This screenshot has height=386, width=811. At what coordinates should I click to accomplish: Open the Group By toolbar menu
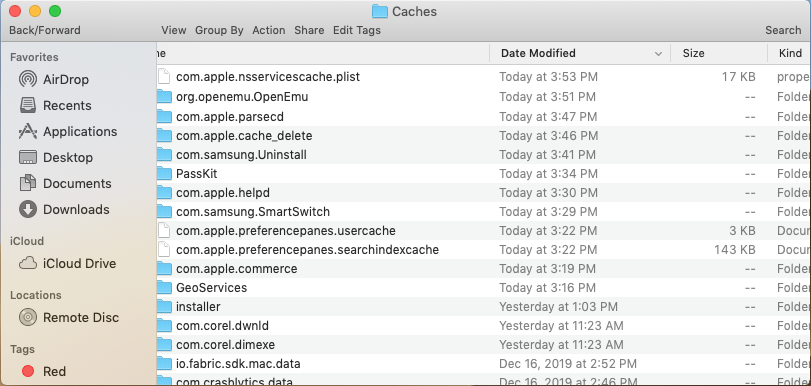coord(219,30)
